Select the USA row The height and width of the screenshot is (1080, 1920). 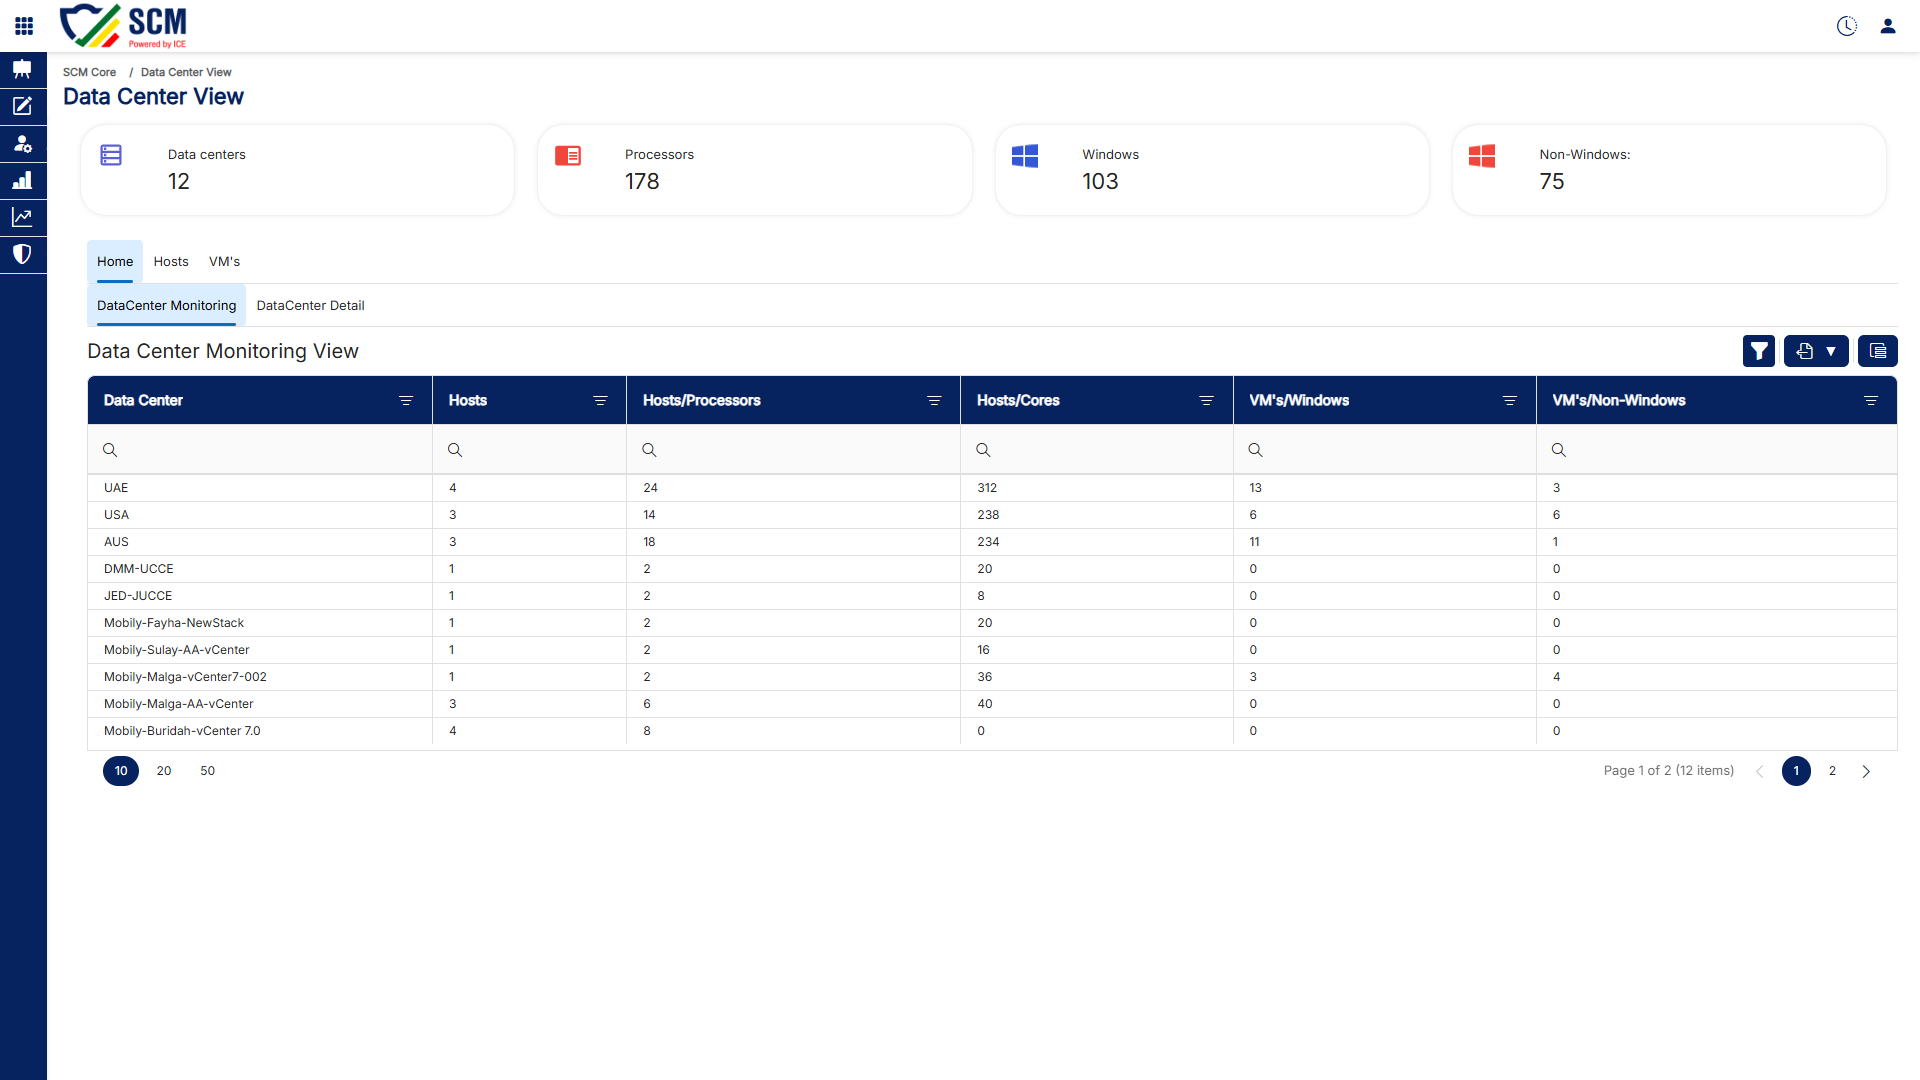coord(992,515)
